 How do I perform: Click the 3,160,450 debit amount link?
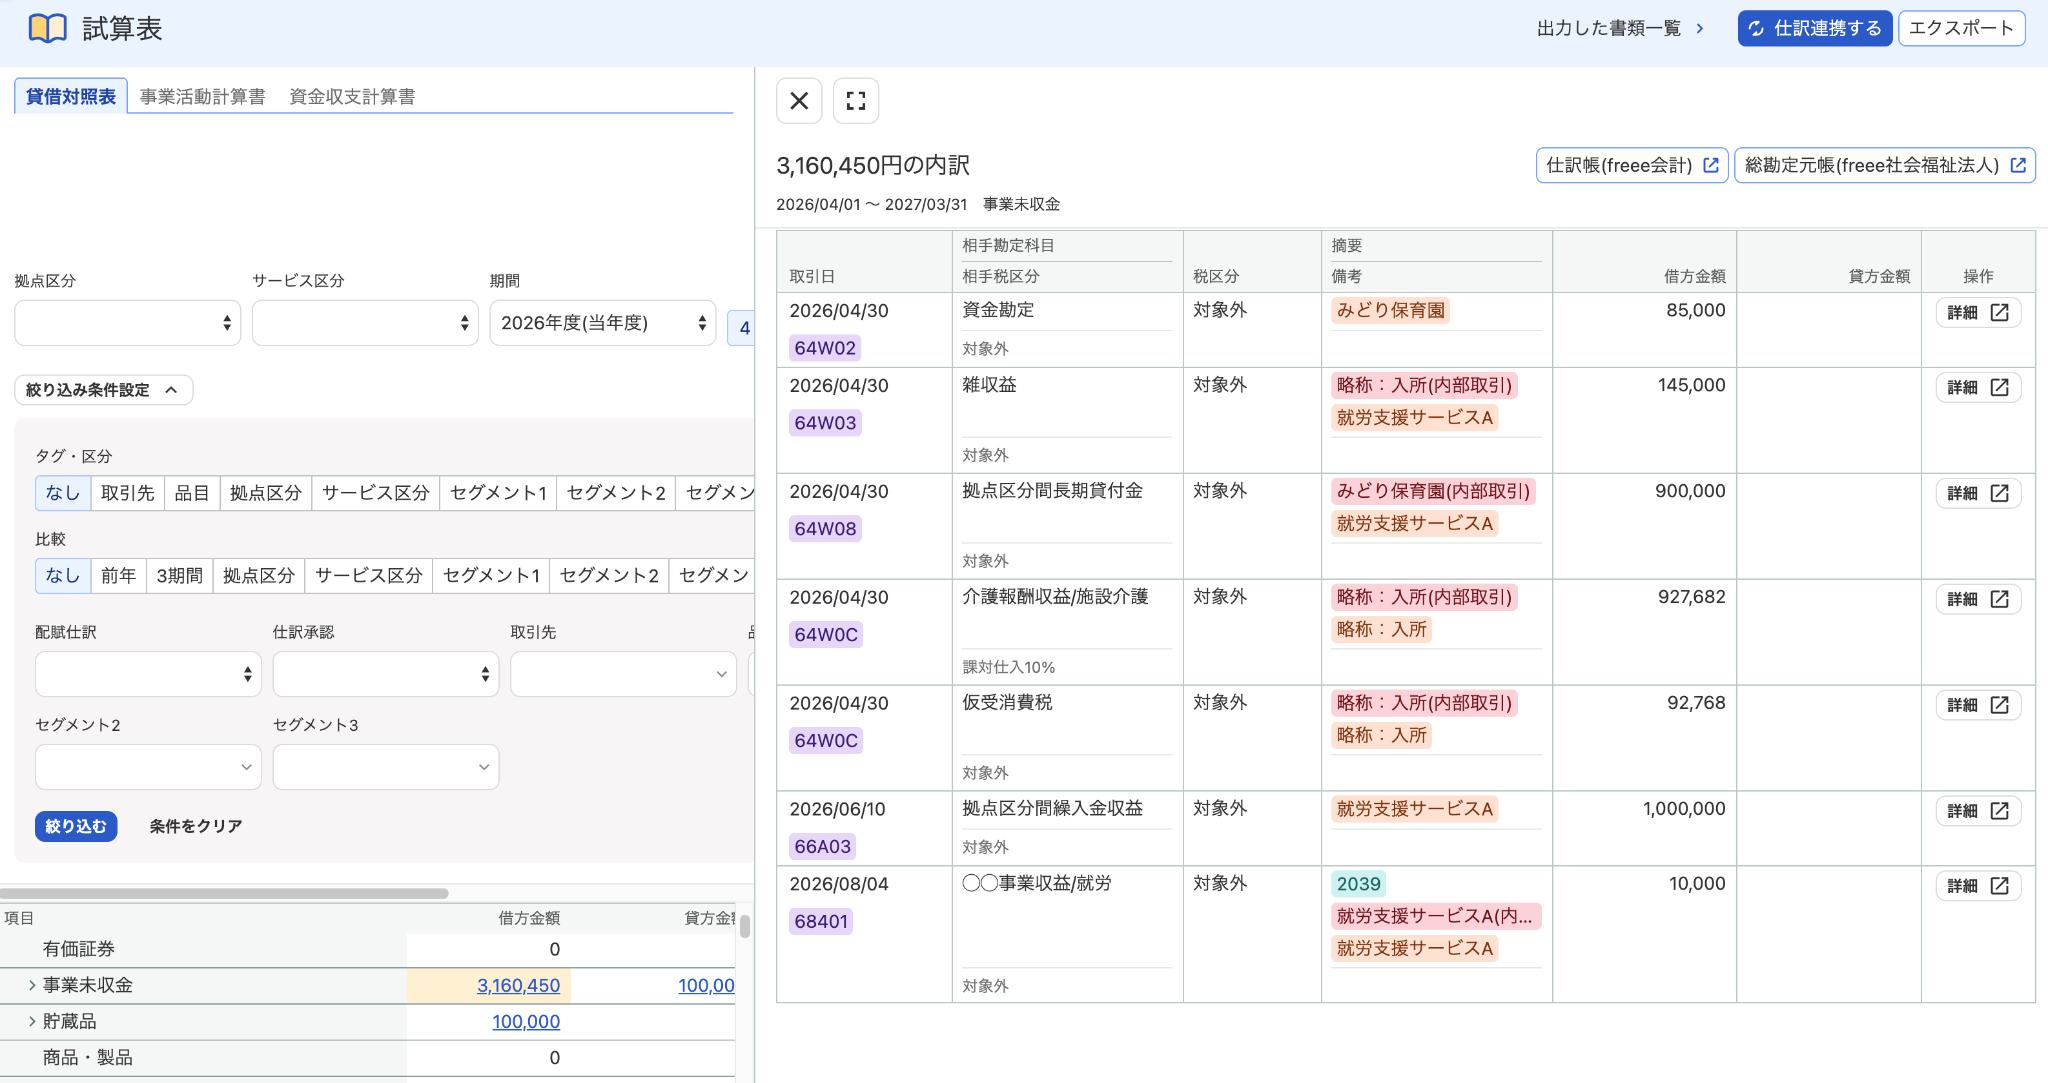(x=518, y=985)
